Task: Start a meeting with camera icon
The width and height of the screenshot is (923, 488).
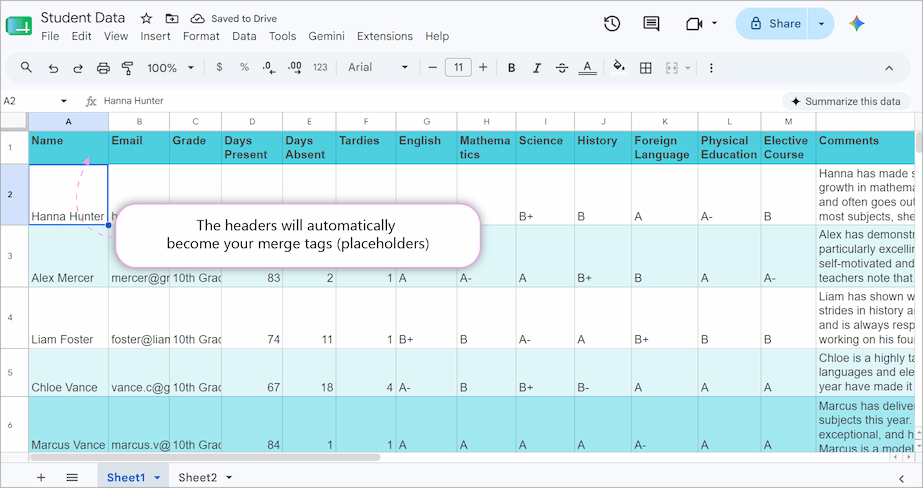Action: click(x=695, y=24)
